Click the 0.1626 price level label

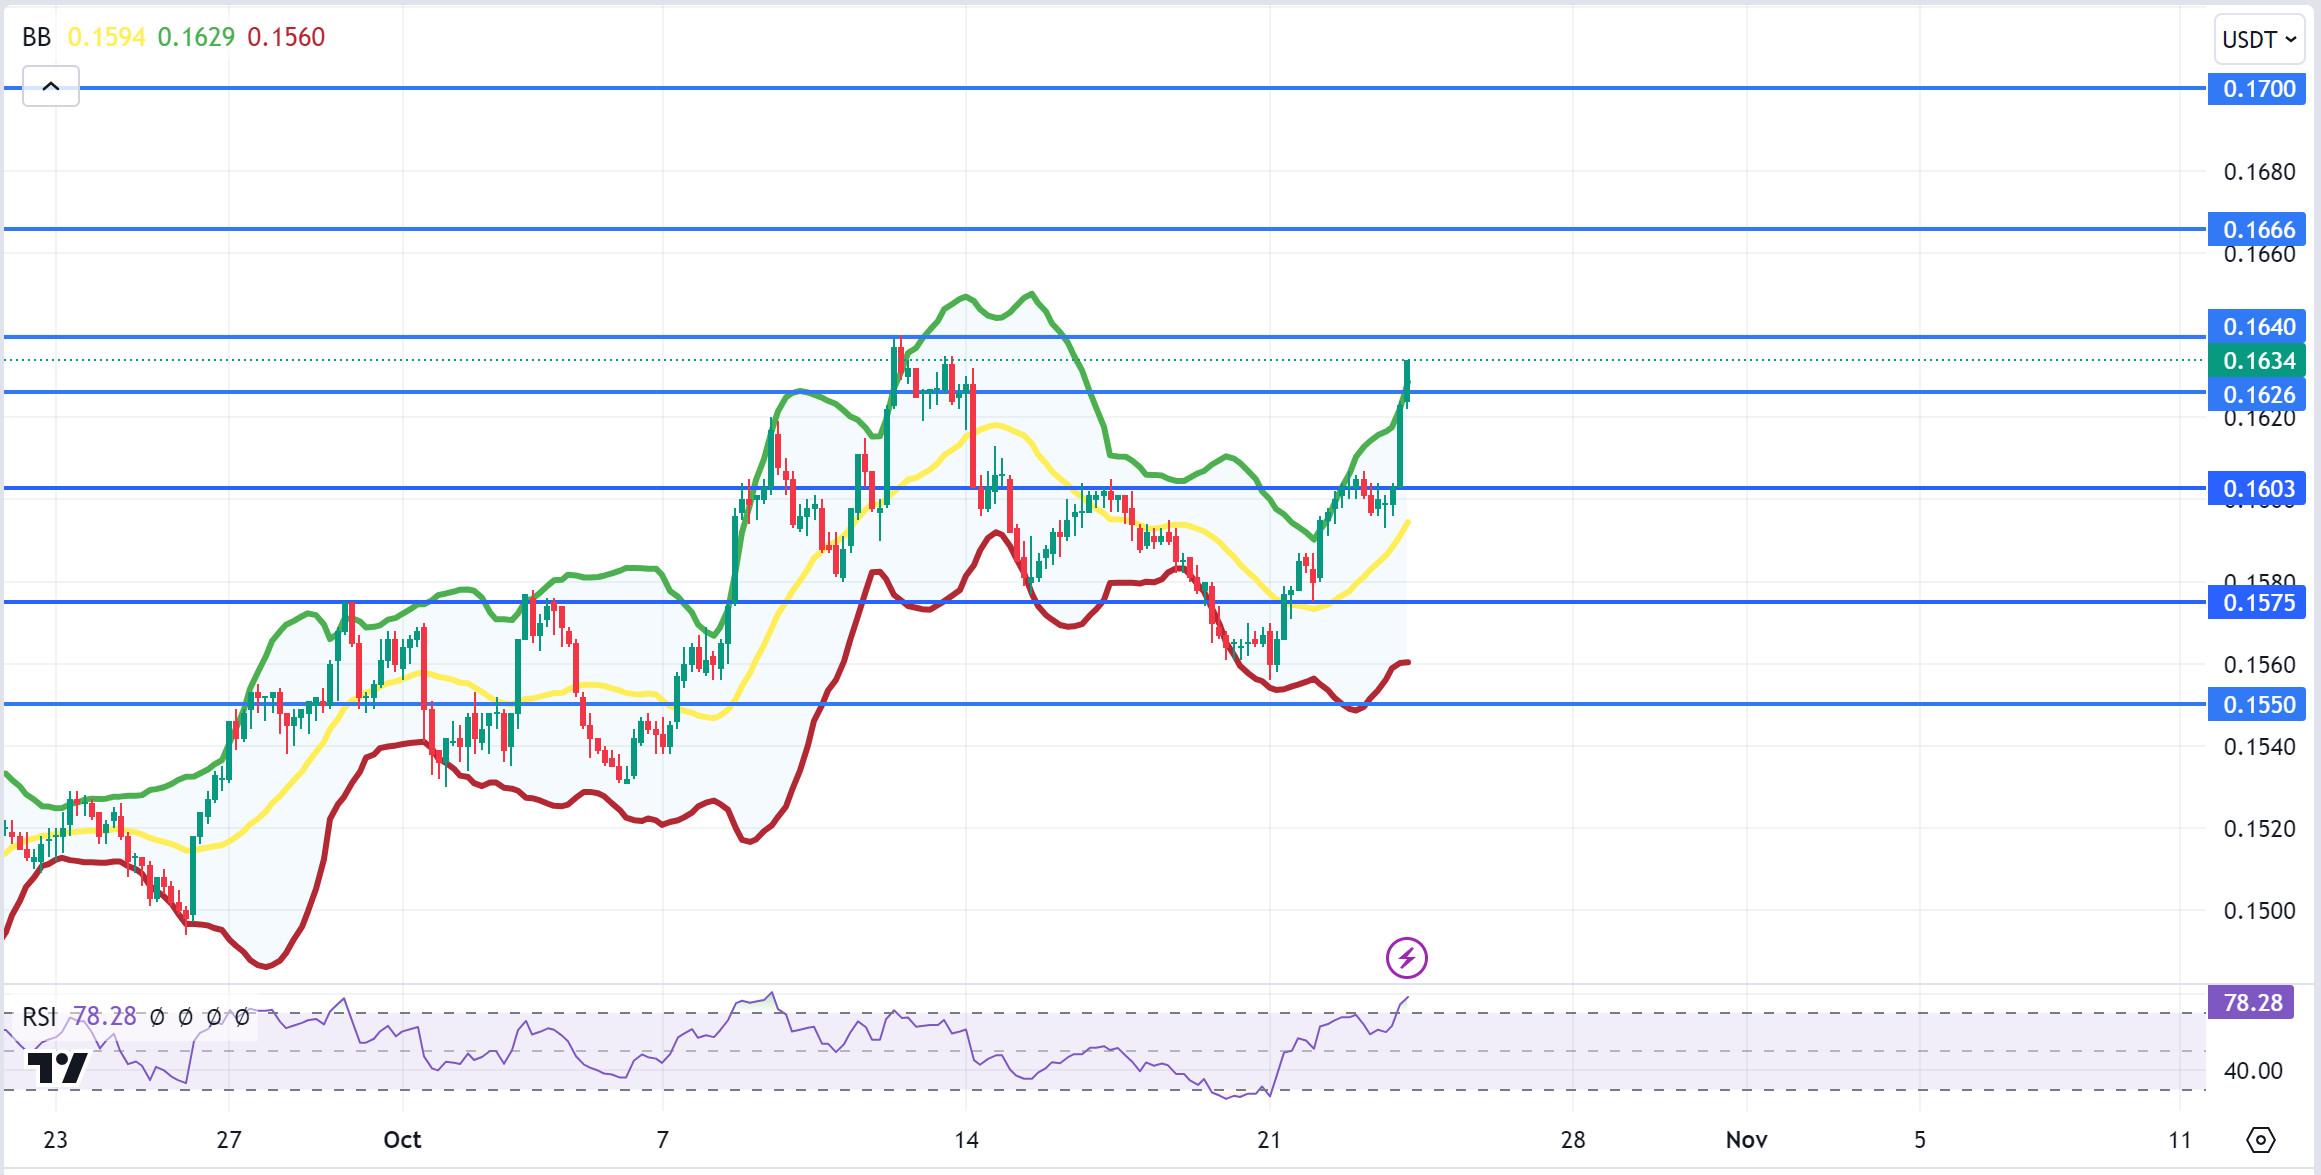pyautogui.click(x=2256, y=394)
